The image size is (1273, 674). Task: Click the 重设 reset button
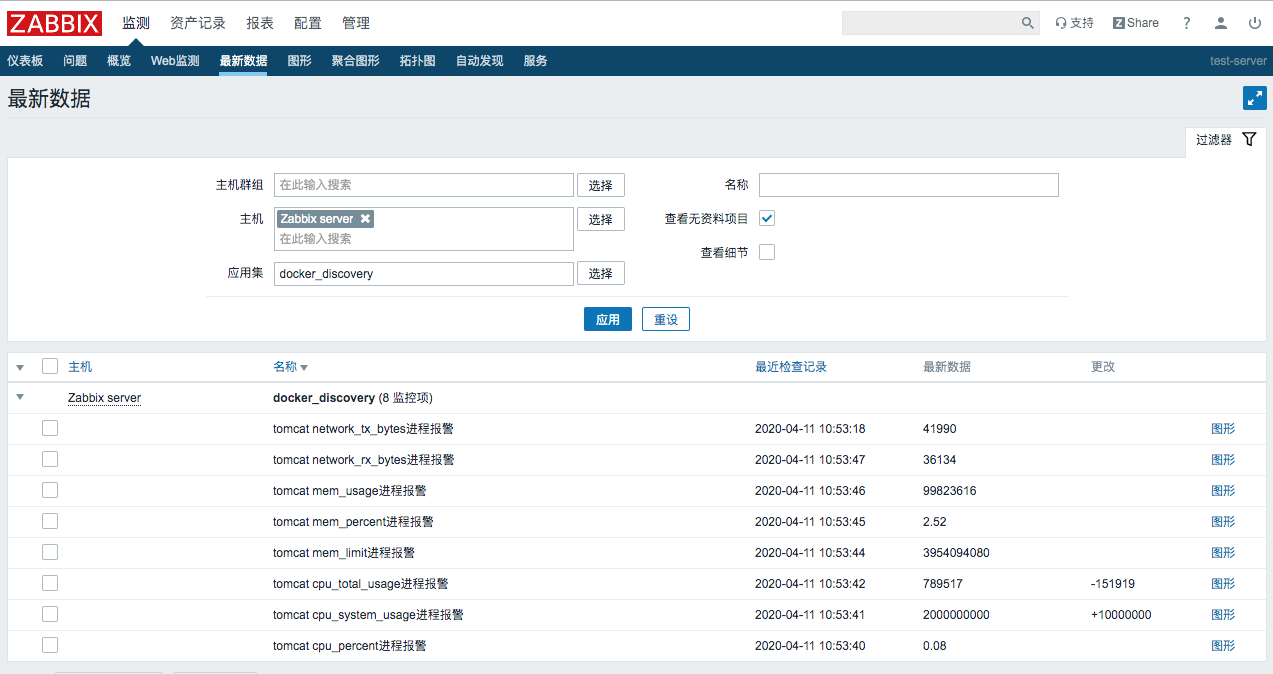(x=666, y=319)
